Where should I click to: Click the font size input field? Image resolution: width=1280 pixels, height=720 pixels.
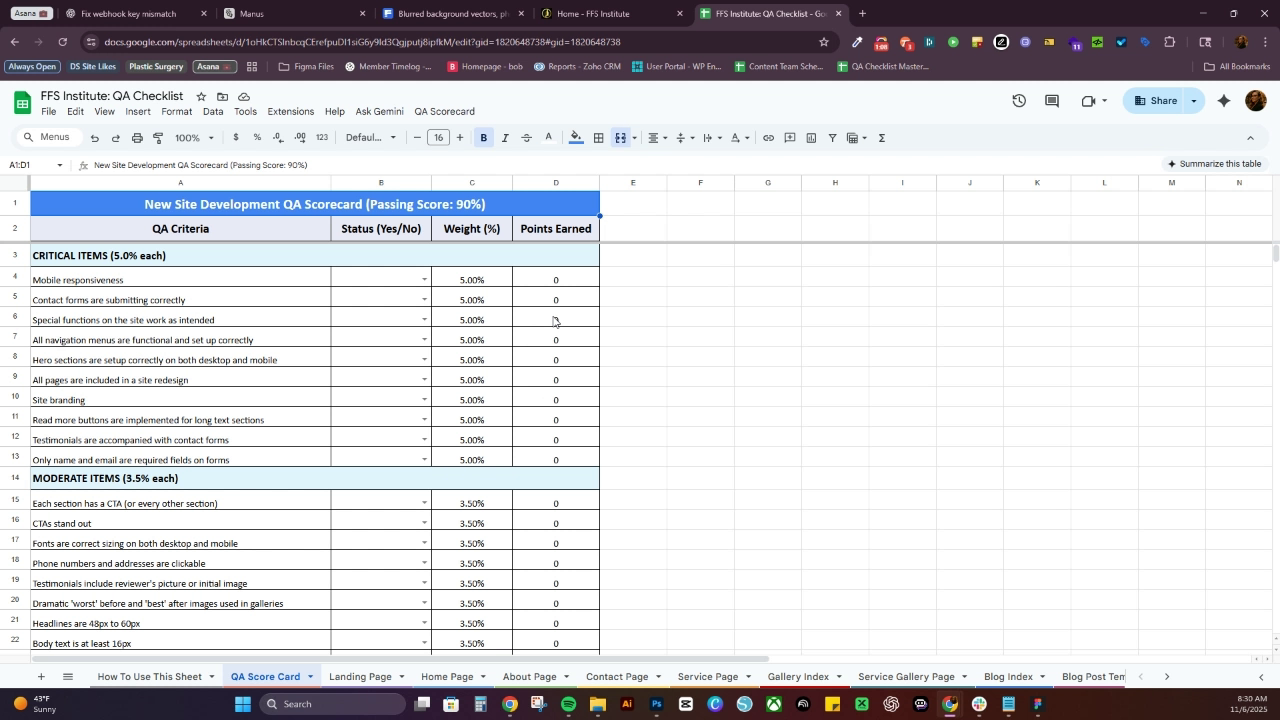pyautogui.click(x=438, y=138)
